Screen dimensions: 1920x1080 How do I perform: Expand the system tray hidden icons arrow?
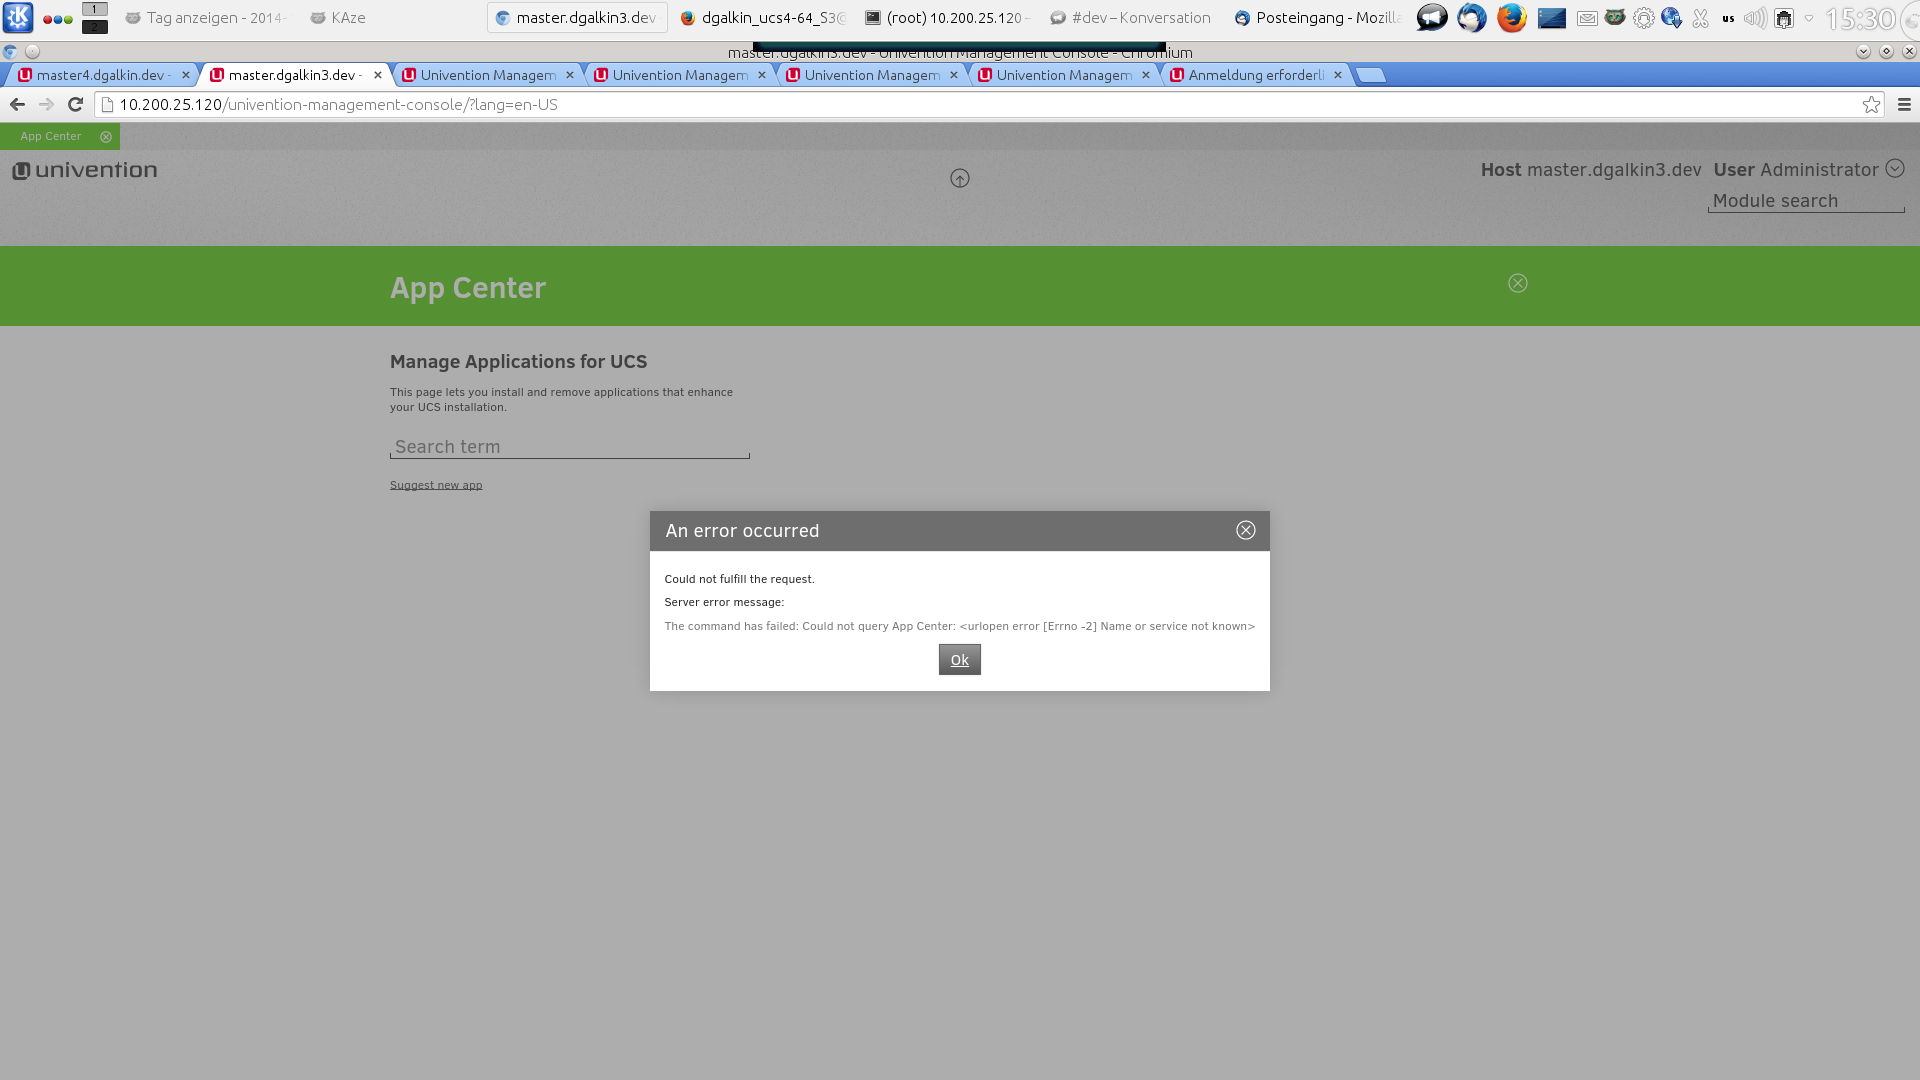[1808, 18]
